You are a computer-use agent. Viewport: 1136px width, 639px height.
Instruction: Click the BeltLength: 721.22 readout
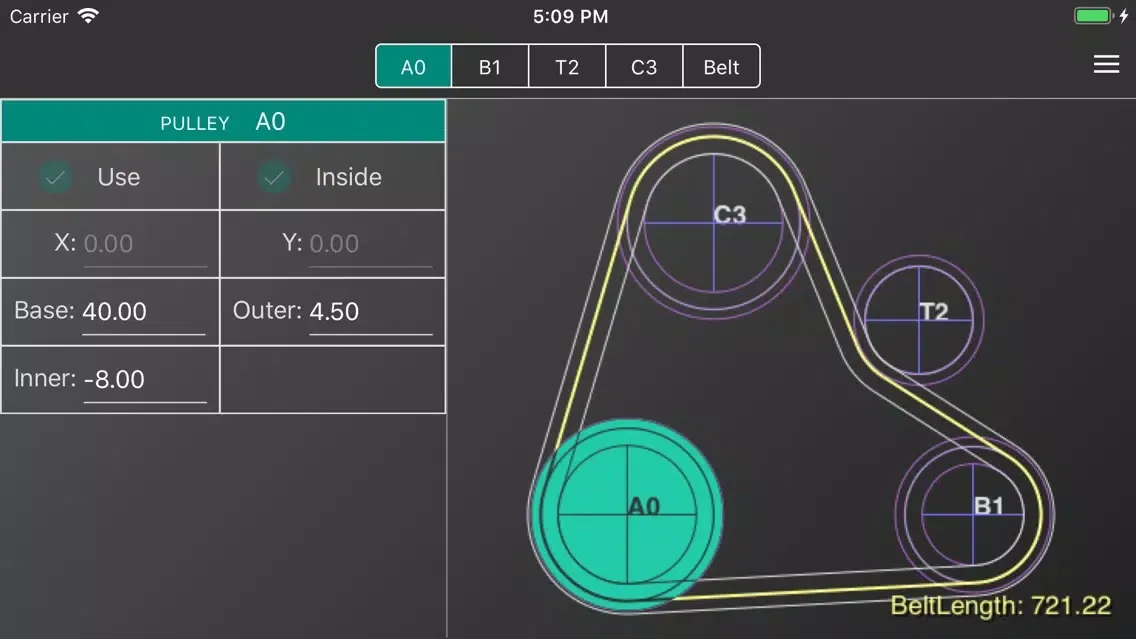(x=1001, y=605)
